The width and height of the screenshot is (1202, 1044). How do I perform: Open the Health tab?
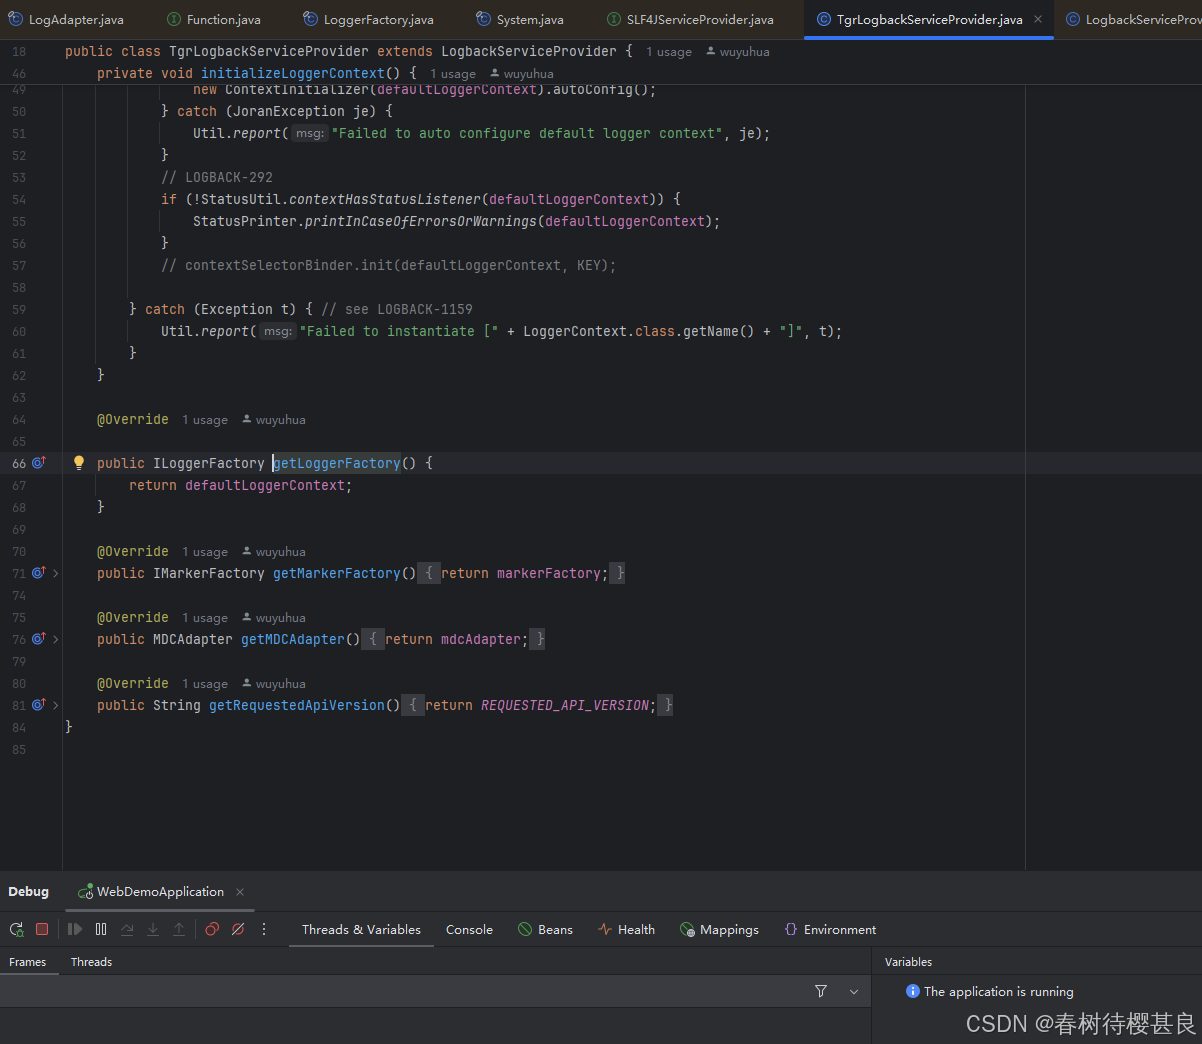pos(626,929)
